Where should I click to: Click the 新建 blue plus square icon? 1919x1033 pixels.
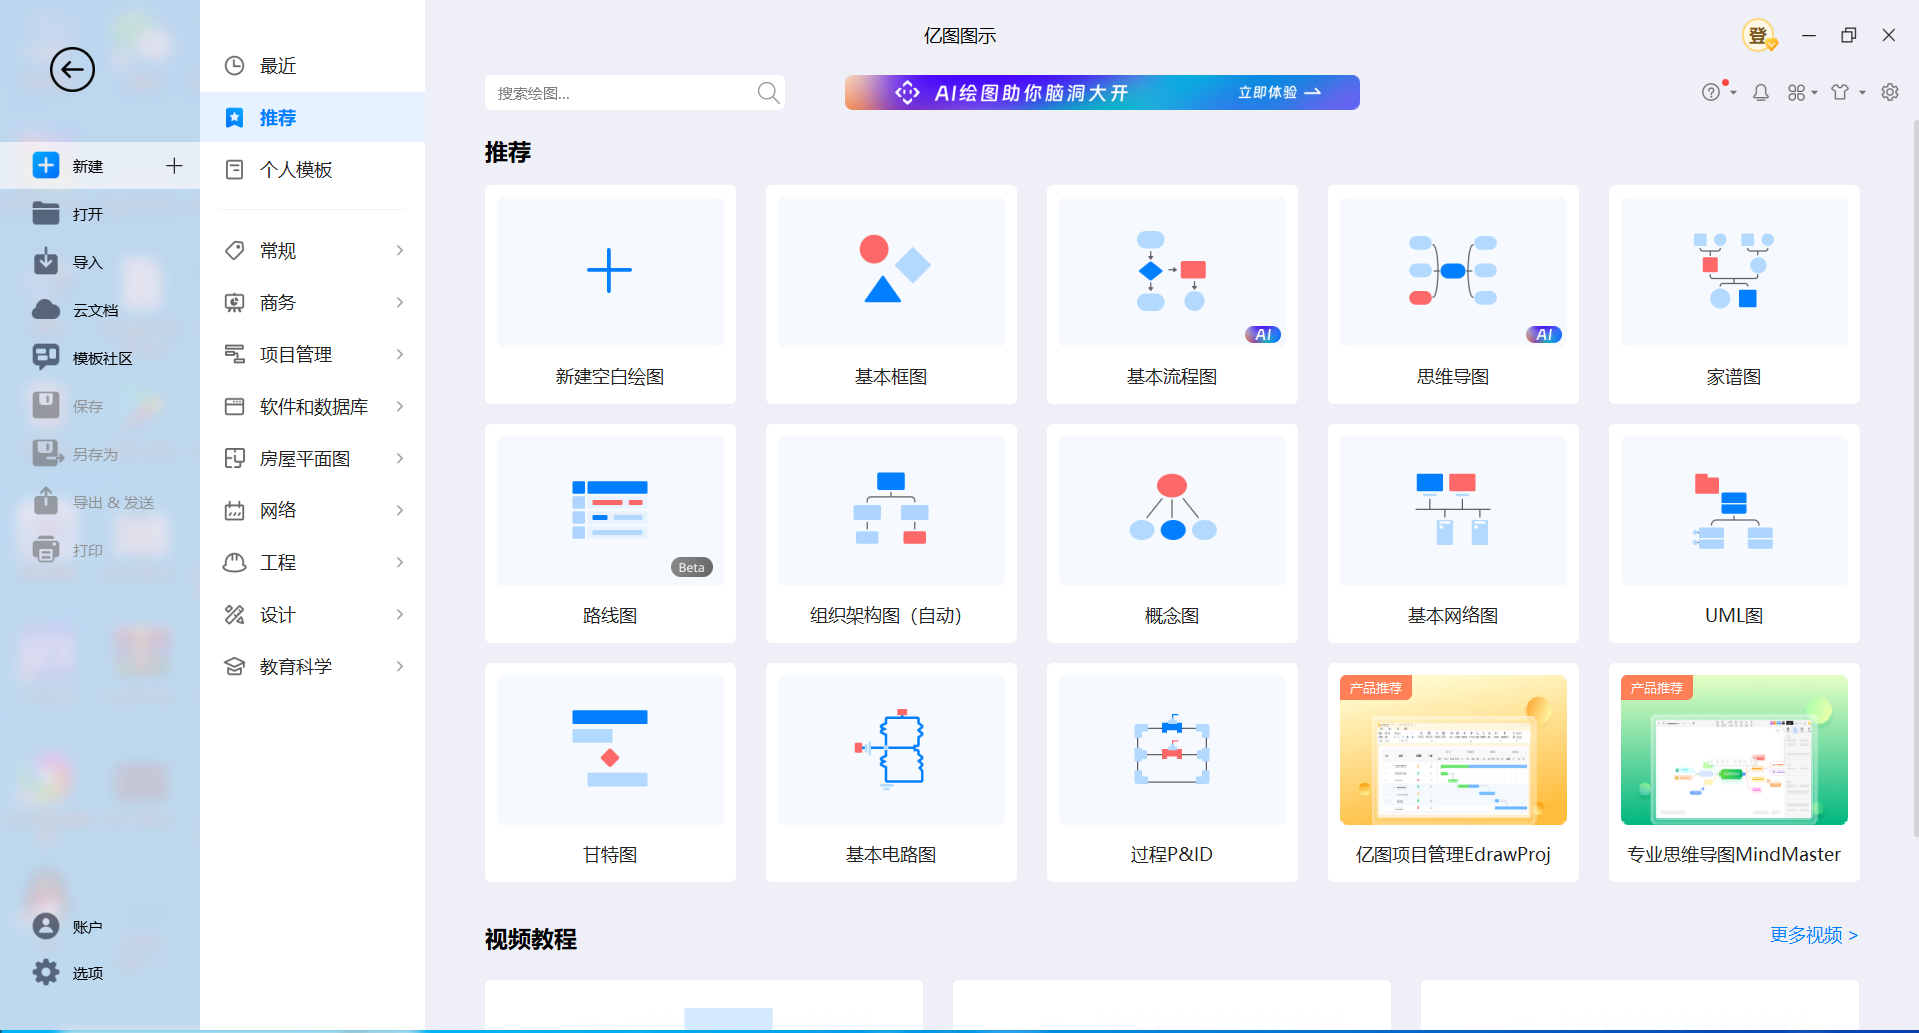(46, 165)
